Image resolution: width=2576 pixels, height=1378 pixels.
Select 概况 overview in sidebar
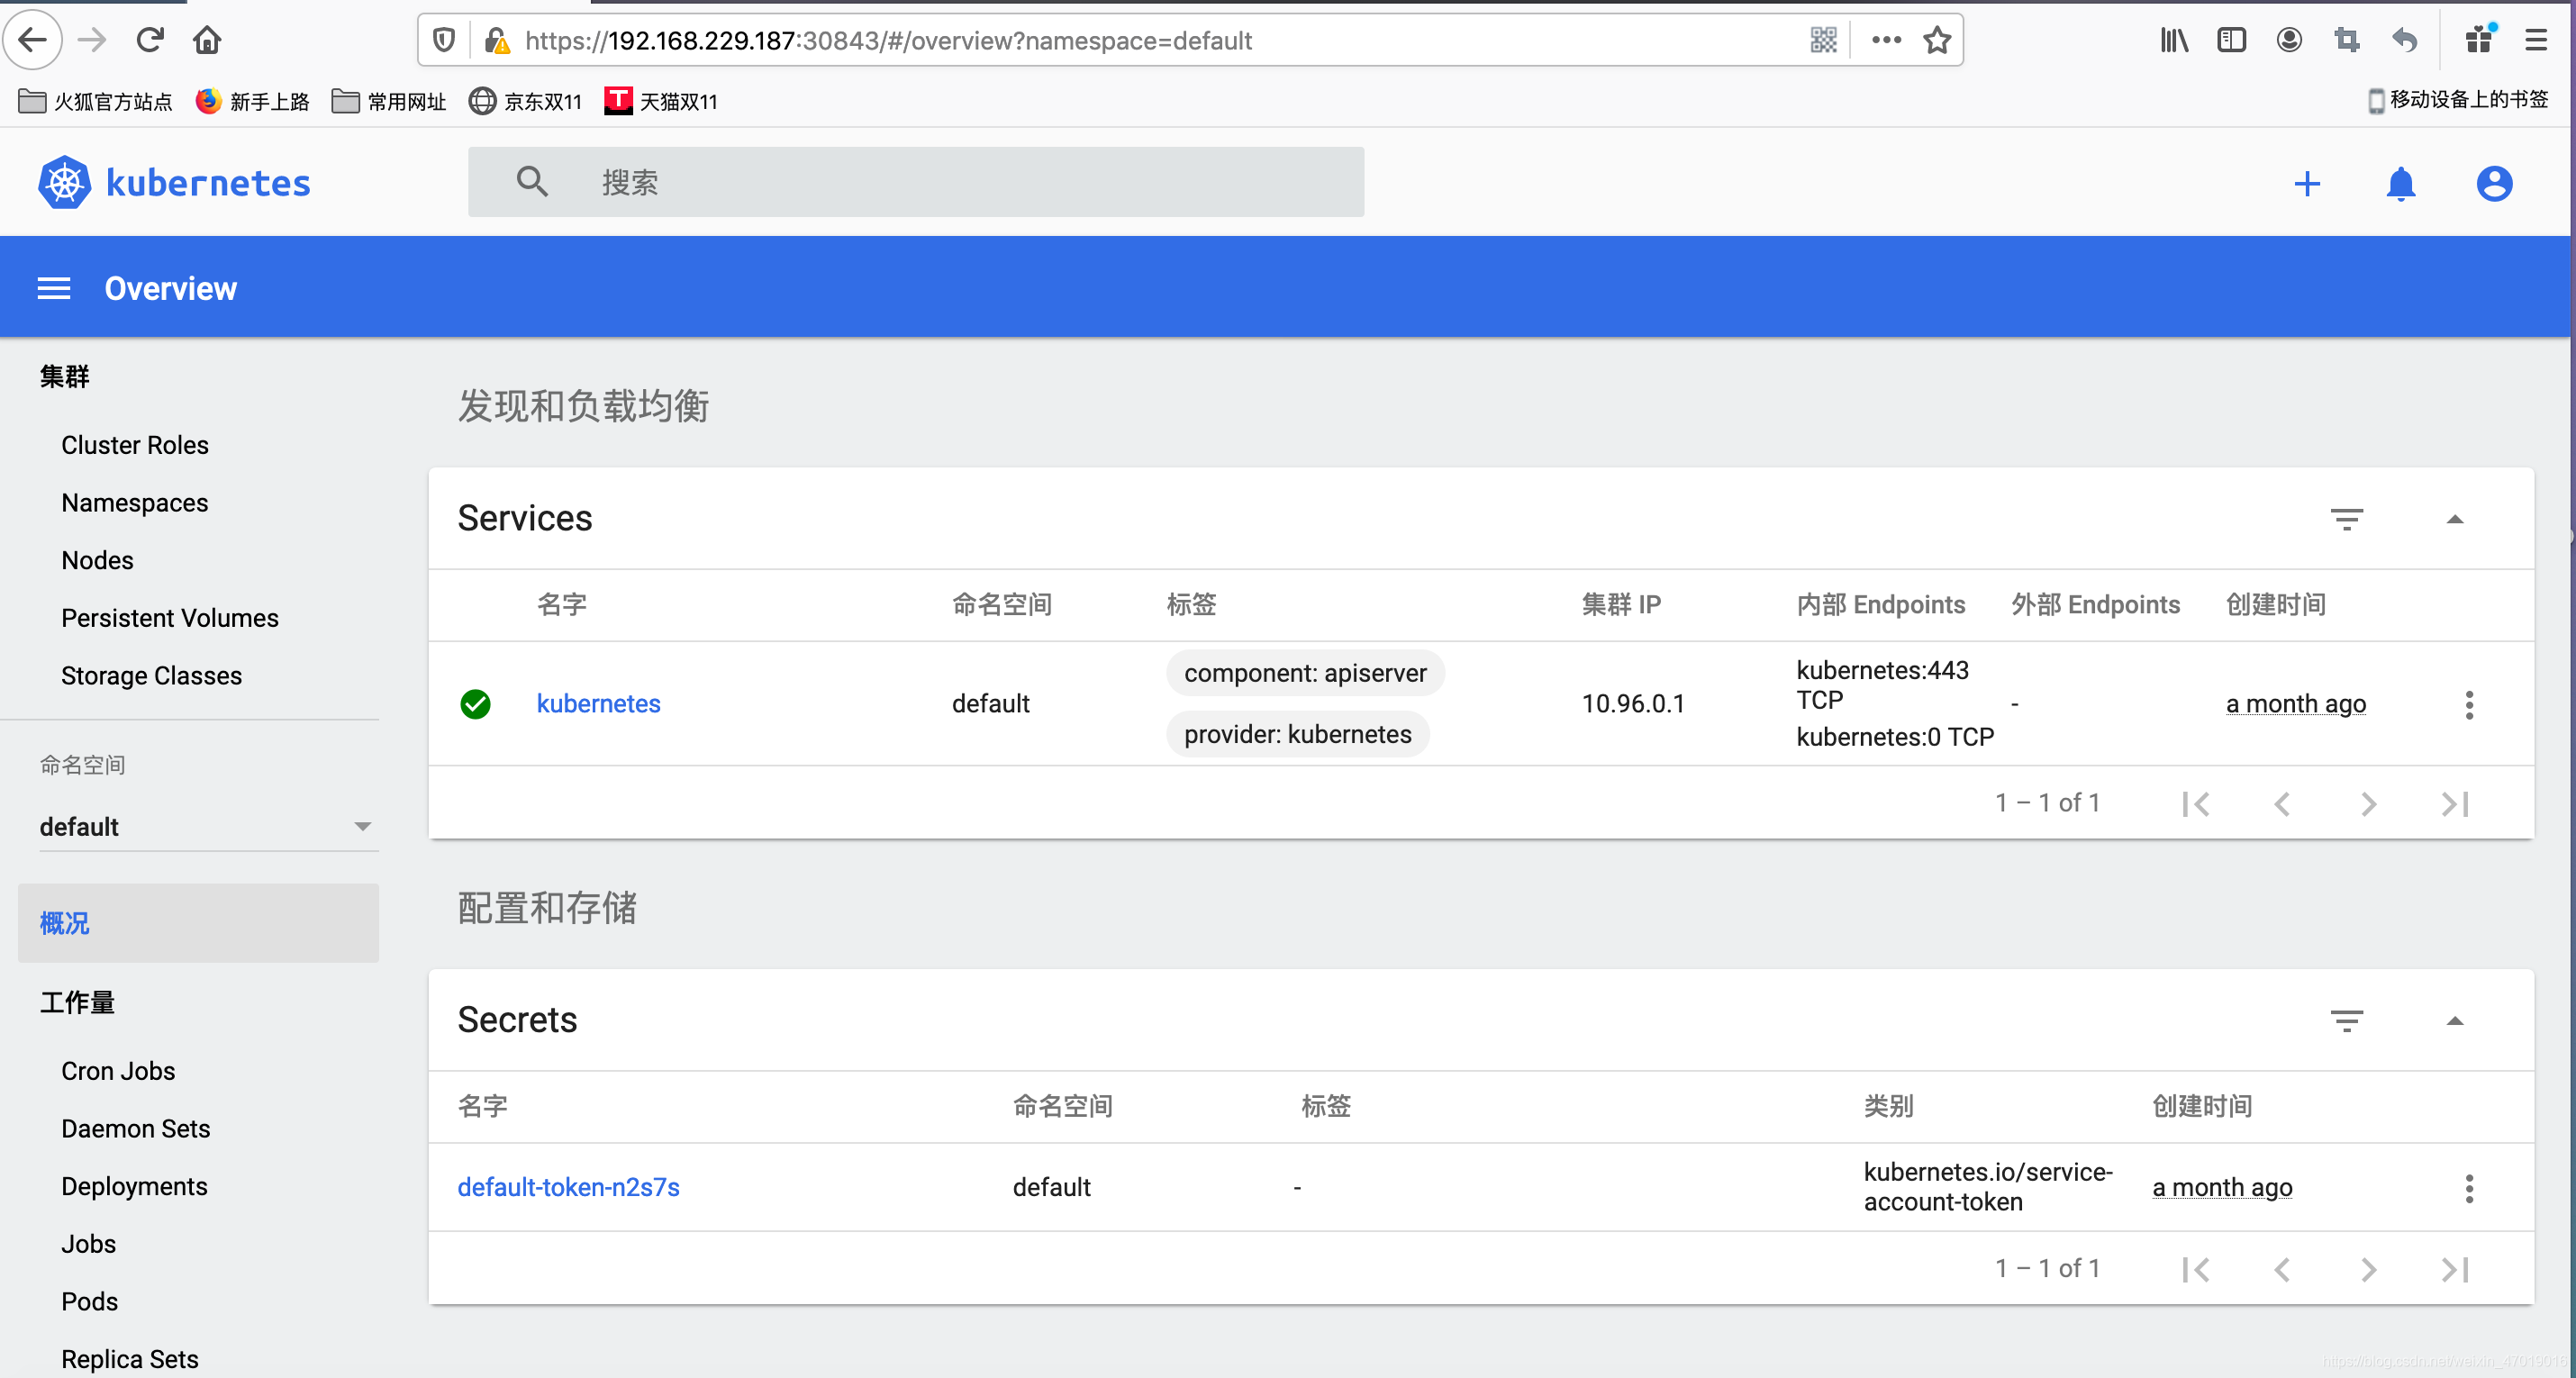[x=198, y=923]
